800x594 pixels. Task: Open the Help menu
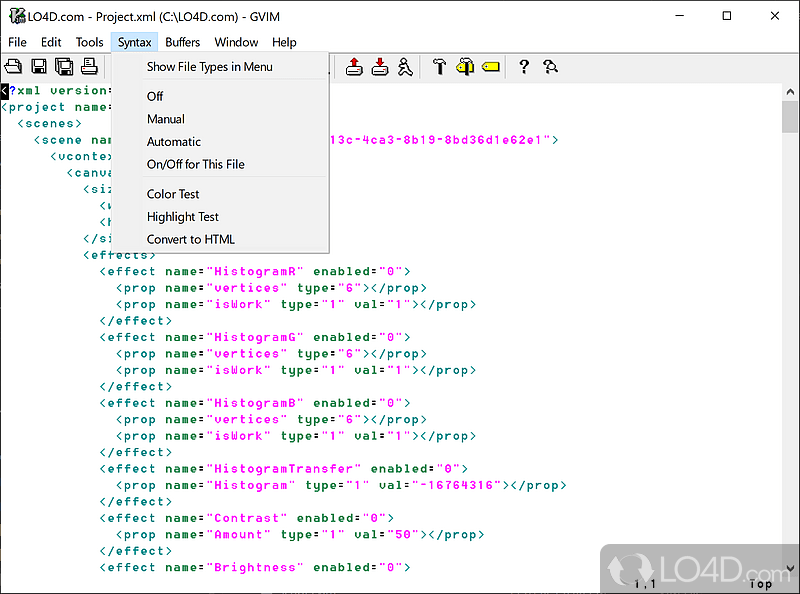[x=284, y=42]
